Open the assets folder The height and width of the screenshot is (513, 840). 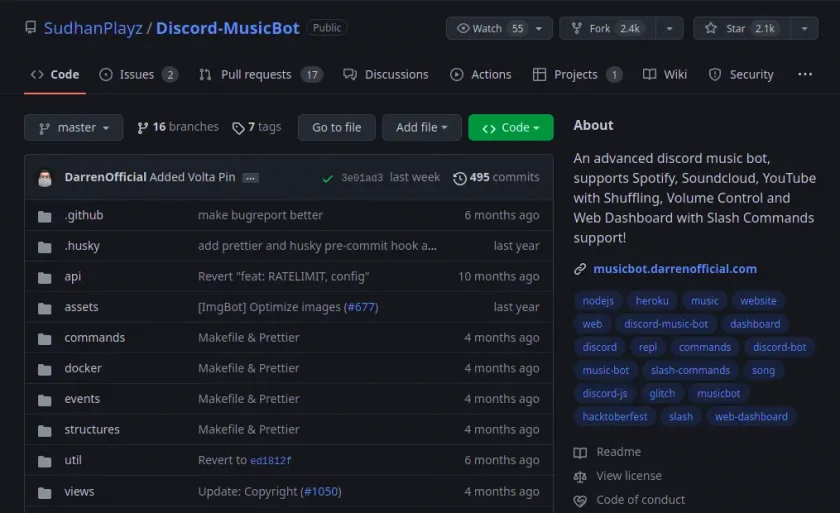pyautogui.click(x=81, y=307)
